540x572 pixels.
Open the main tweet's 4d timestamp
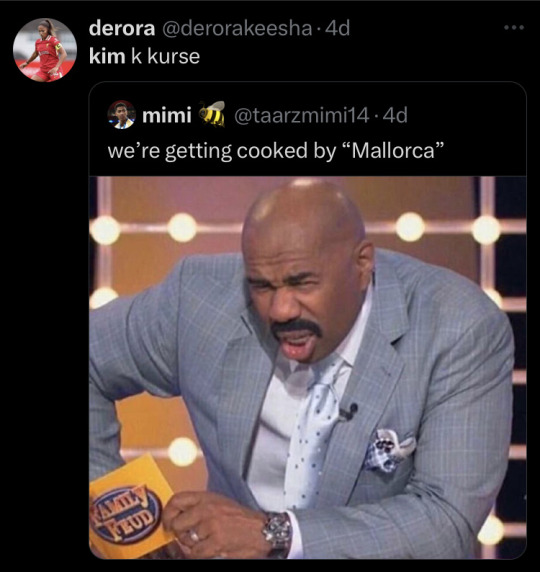(x=337, y=28)
